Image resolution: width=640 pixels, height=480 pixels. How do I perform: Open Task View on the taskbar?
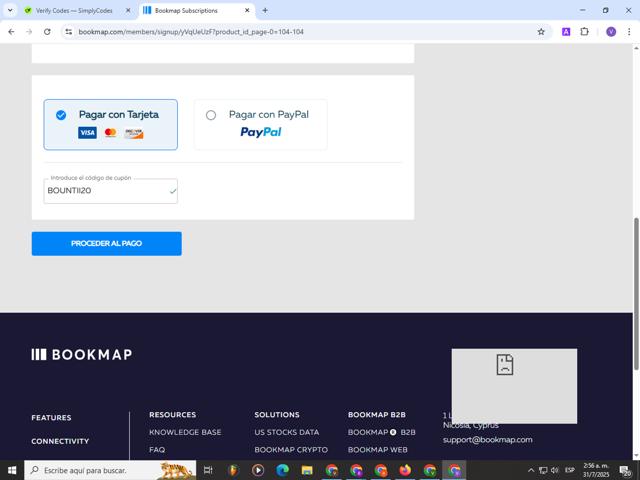click(208, 470)
